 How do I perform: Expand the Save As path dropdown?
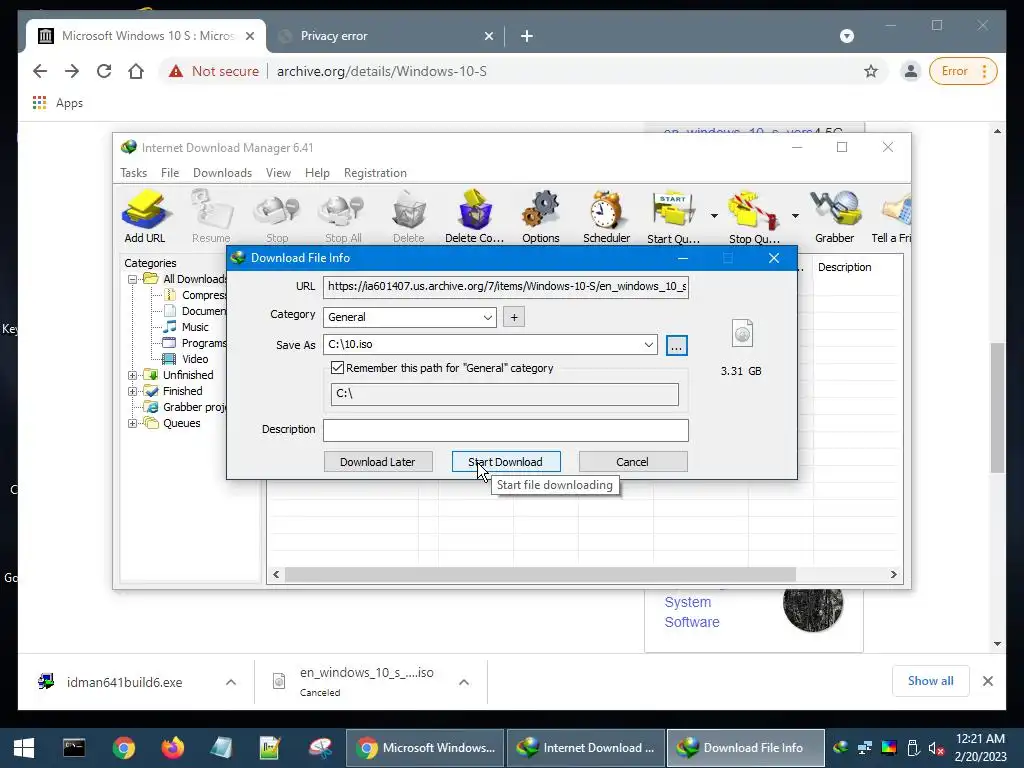[x=648, y=345]
